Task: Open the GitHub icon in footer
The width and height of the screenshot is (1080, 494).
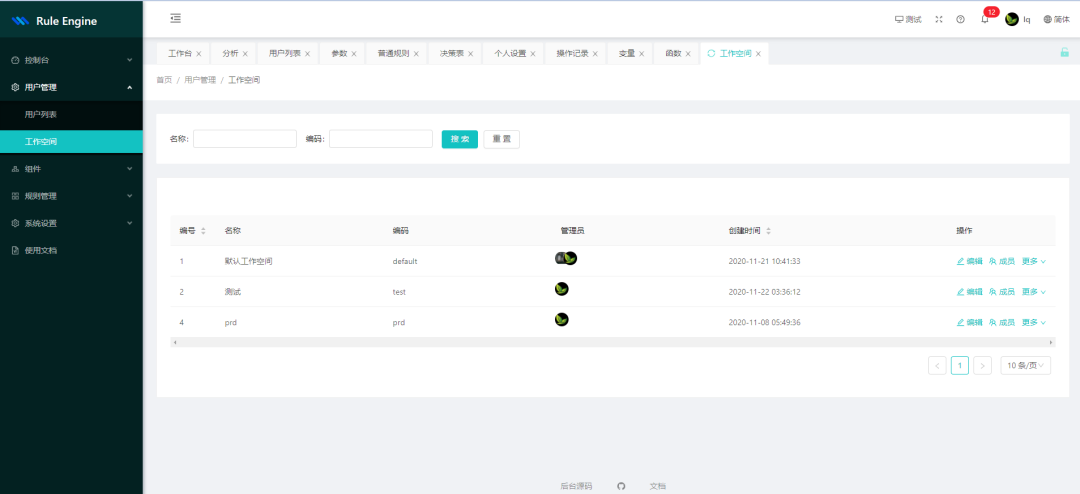Action: coord(621,486)
